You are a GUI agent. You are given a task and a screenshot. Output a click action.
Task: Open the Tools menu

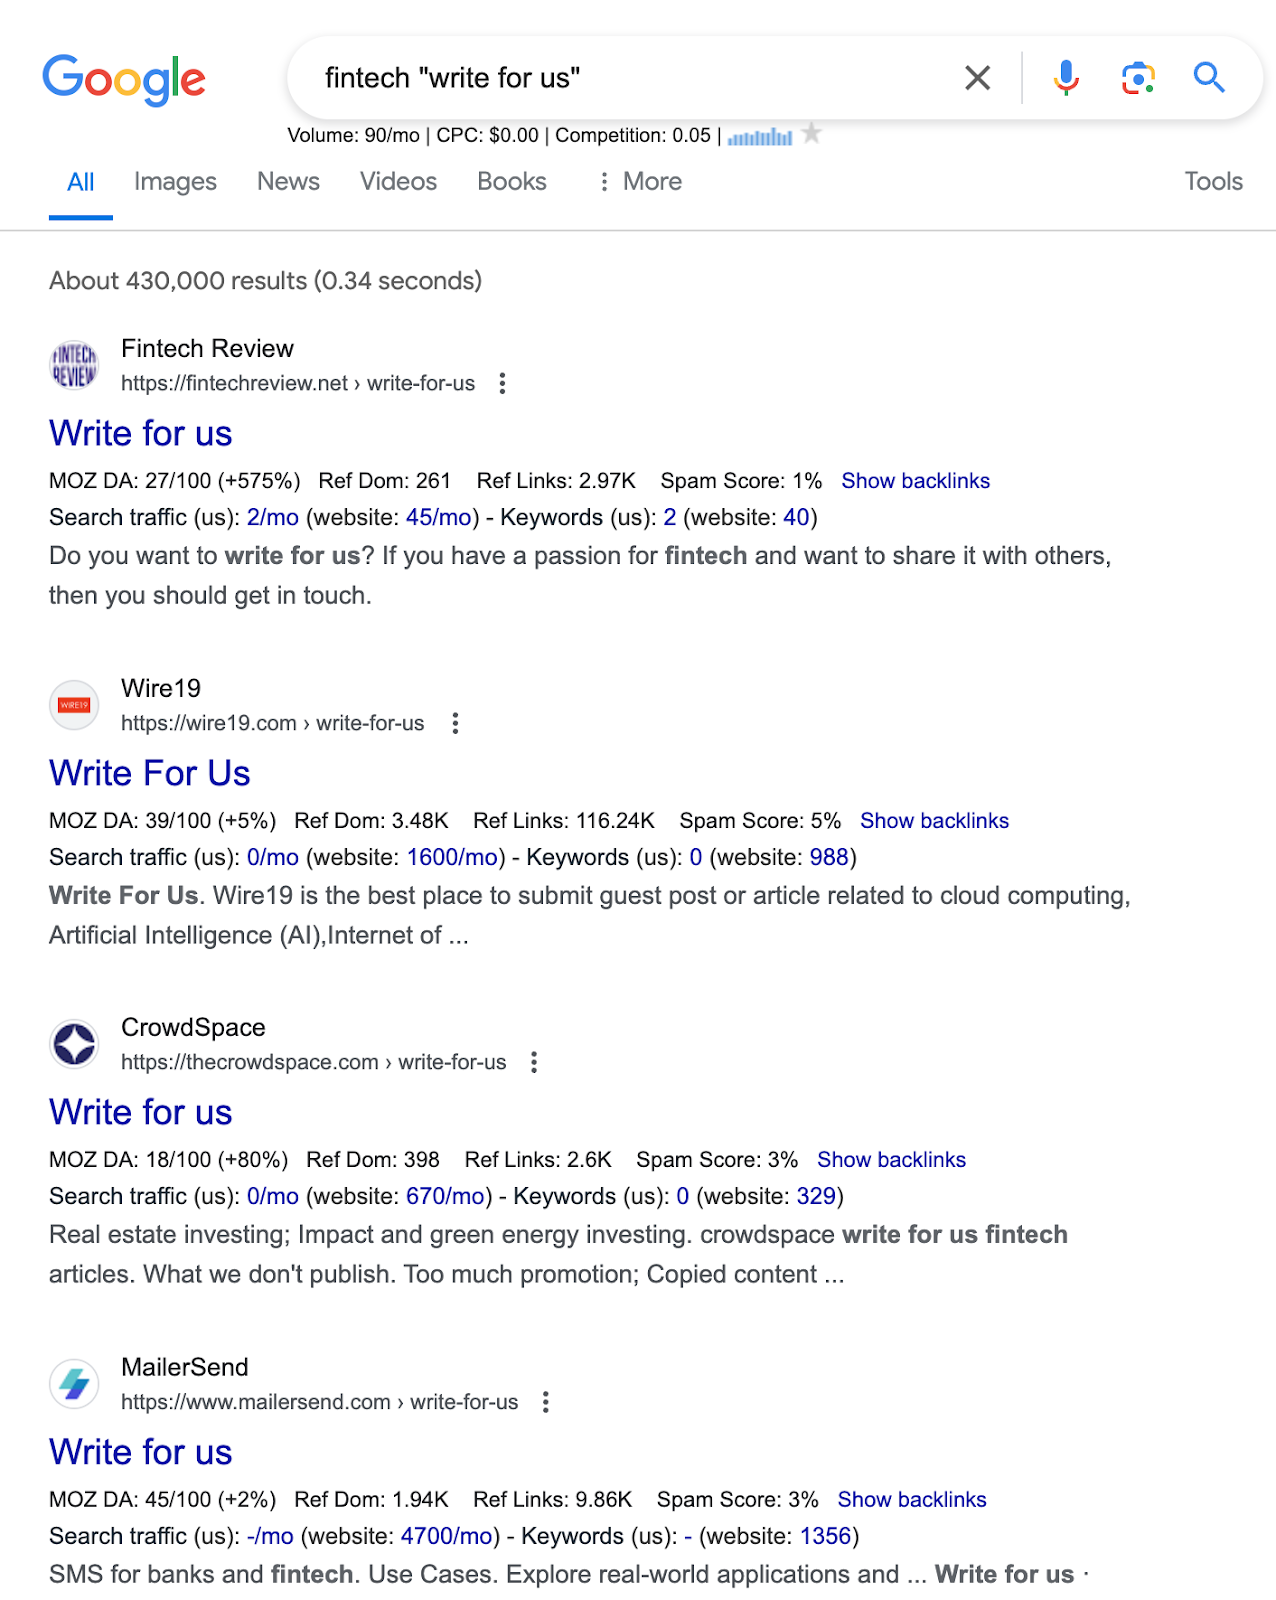1213,181
